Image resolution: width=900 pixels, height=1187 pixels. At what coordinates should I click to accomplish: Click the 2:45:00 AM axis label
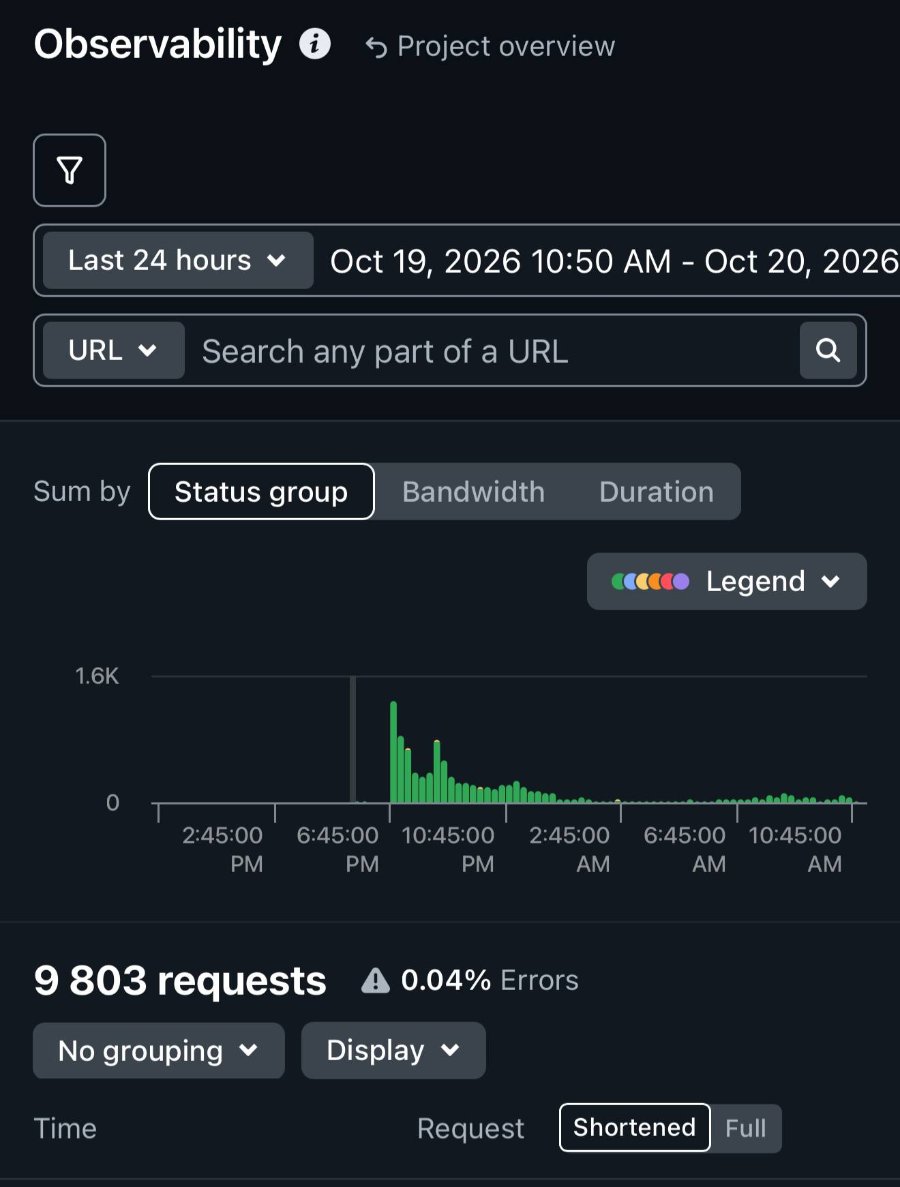click(x=569, y=849)
